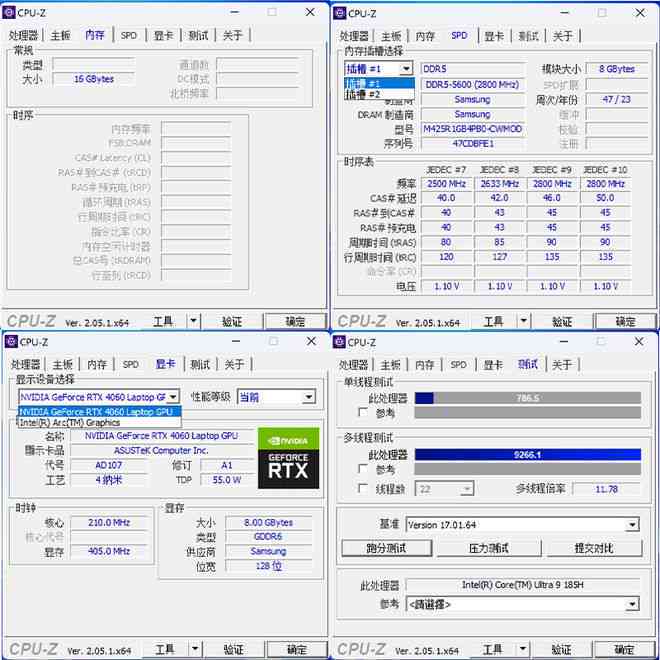Image resolution: width=660 pixels, height=660 pixels.
Task: Expand 工具 arrow in the SPD window
Action: (x=523, y=322)
